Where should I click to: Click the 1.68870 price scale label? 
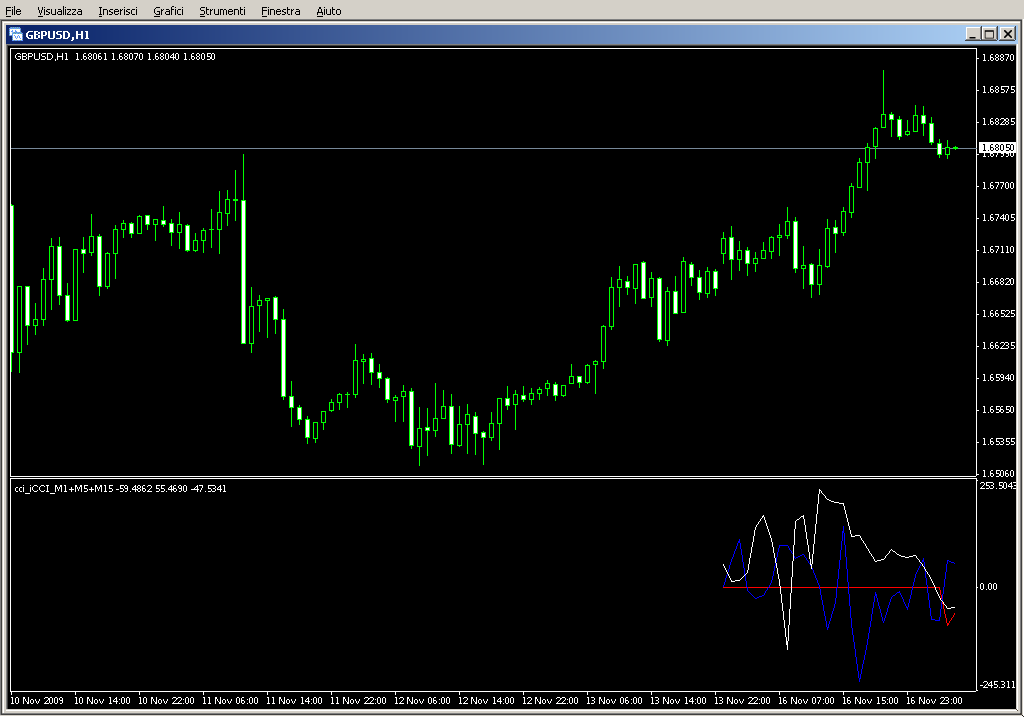tap(997, 58)
